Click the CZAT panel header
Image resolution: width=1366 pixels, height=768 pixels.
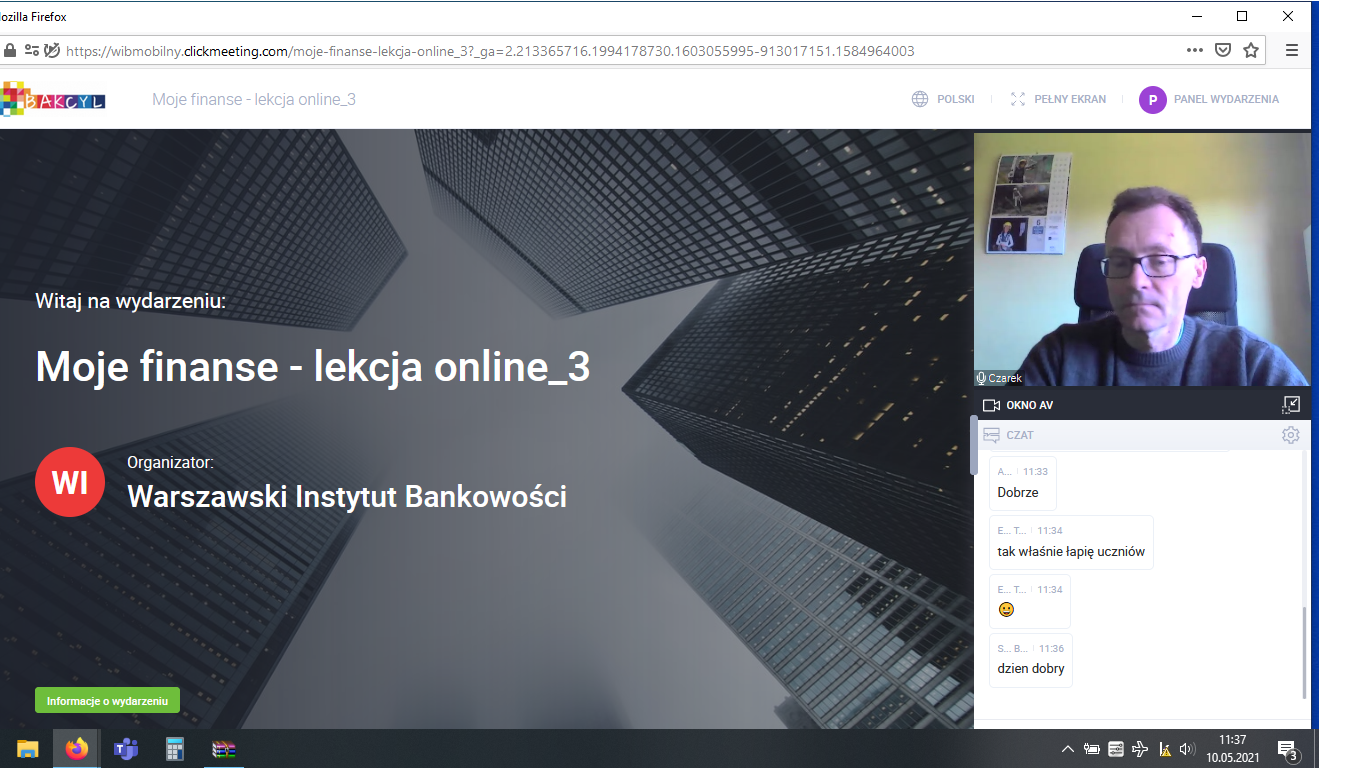1142,435
